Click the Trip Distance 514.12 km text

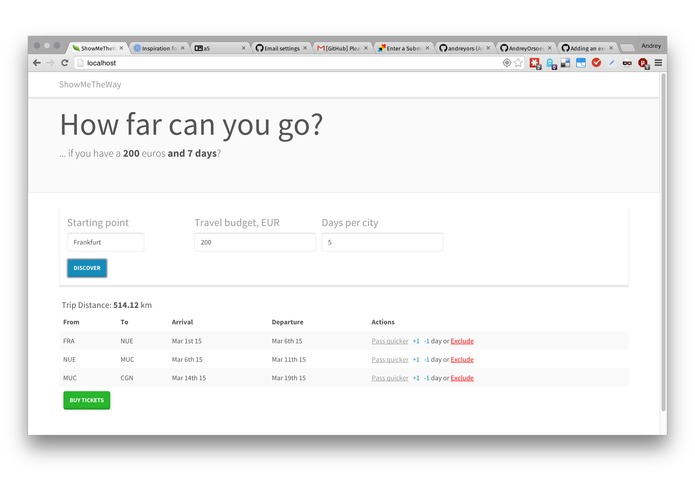pos(107,305)
